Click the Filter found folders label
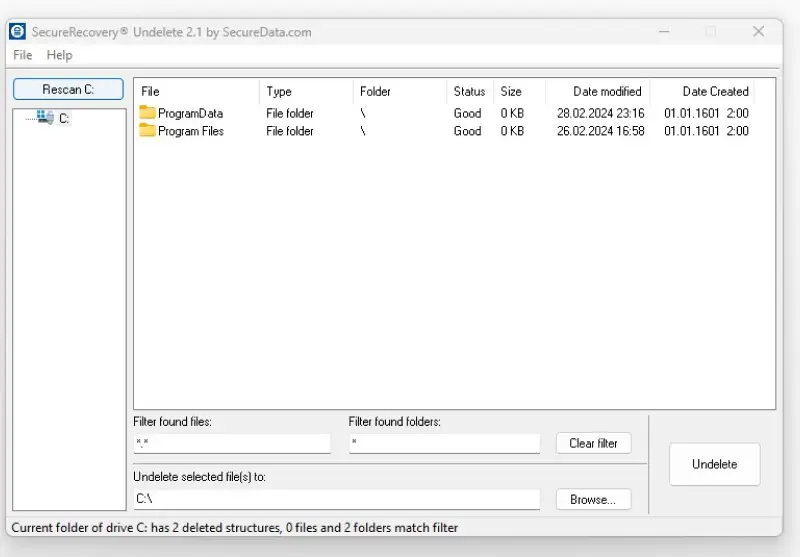800x557 pixels. pos(394,422)
